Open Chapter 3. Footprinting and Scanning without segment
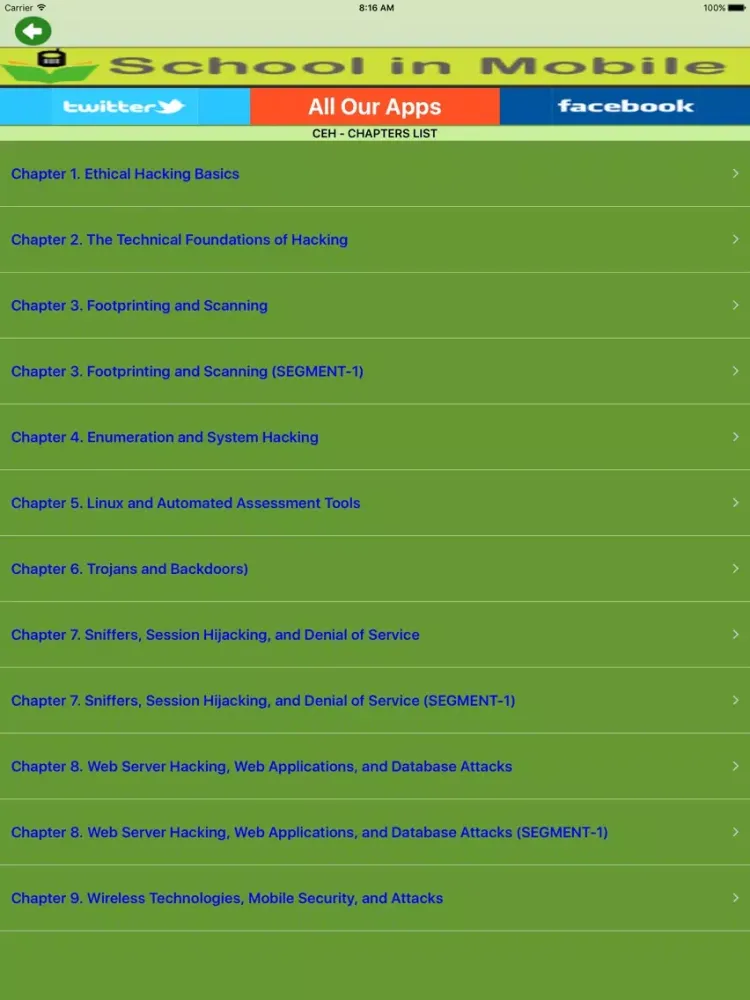Screen dimensions: 750x1000 pyautogui.click(x=375, y=305)
